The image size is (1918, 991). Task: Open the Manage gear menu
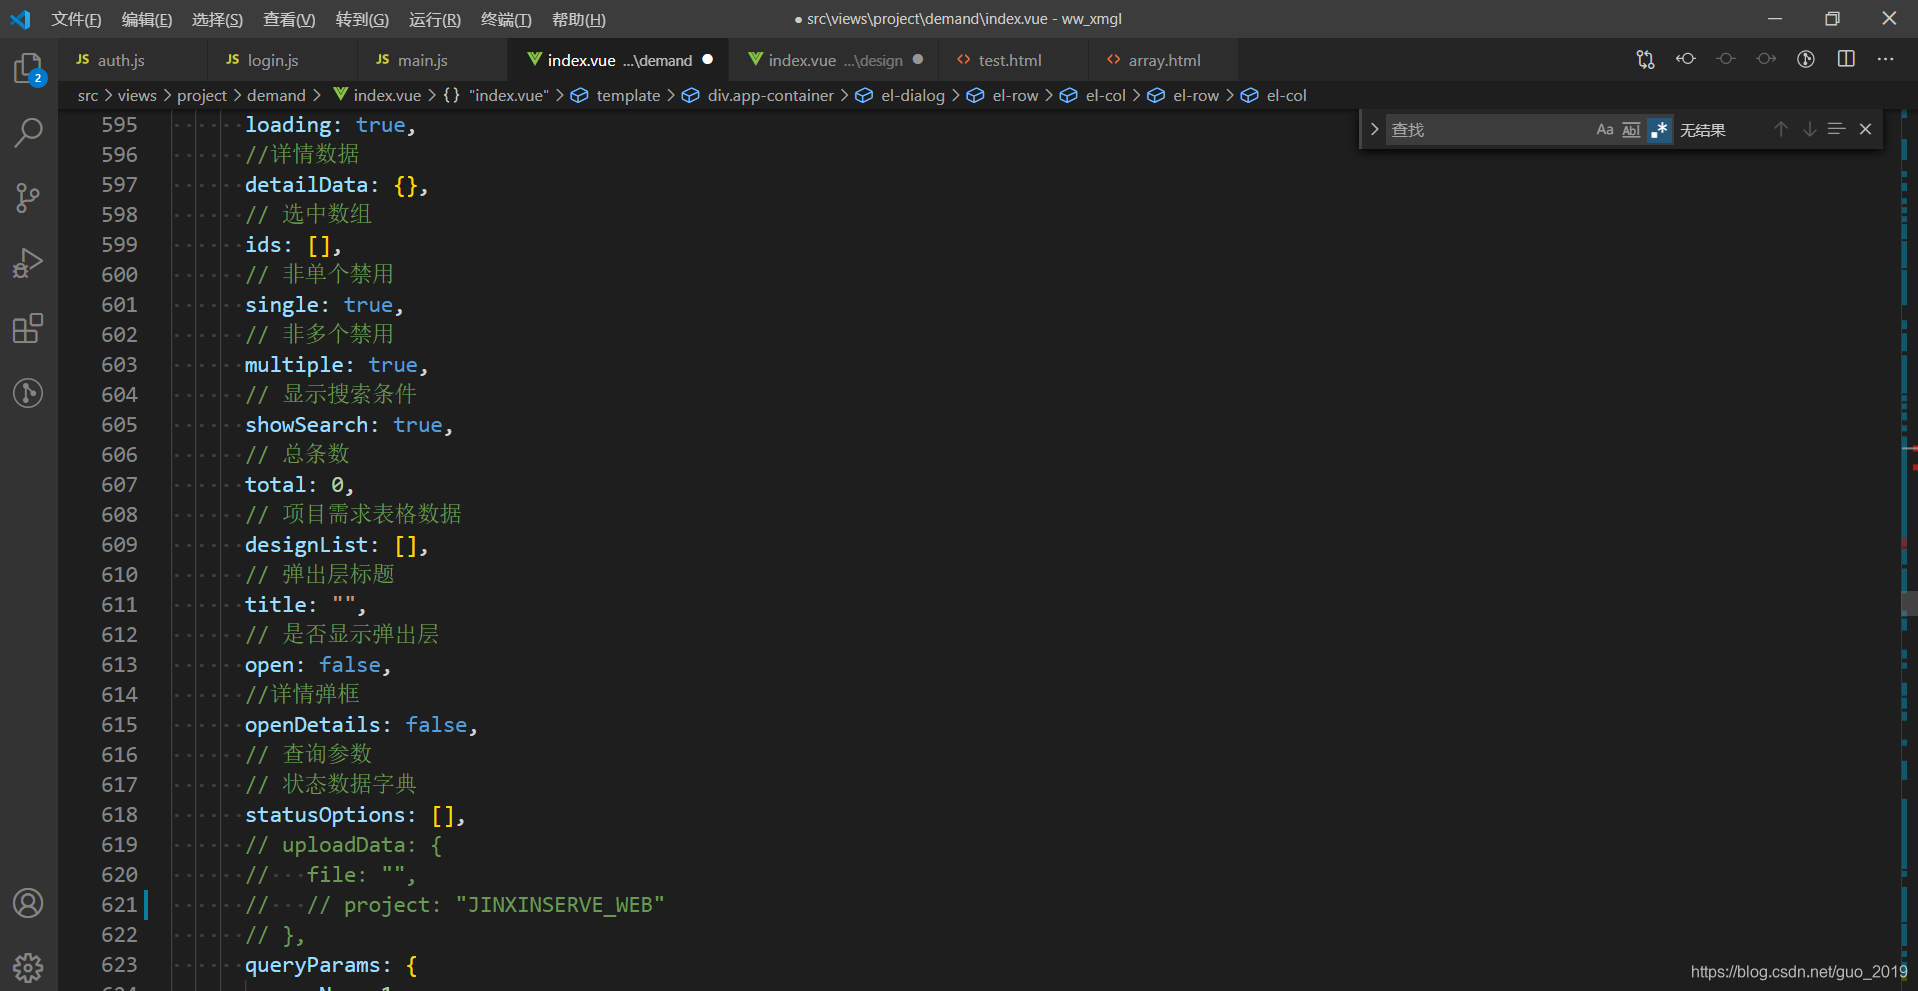coord(28,967)
